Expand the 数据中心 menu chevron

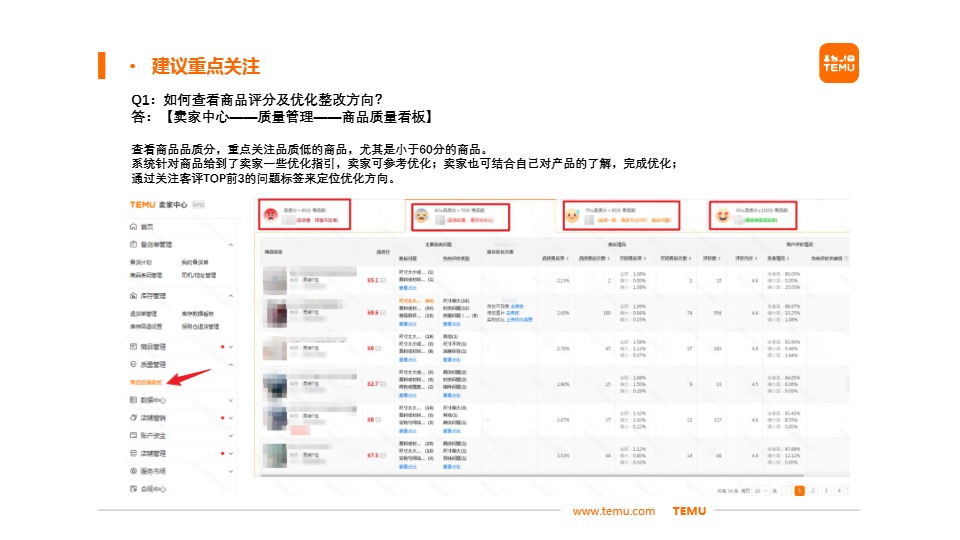coord(231,400)
